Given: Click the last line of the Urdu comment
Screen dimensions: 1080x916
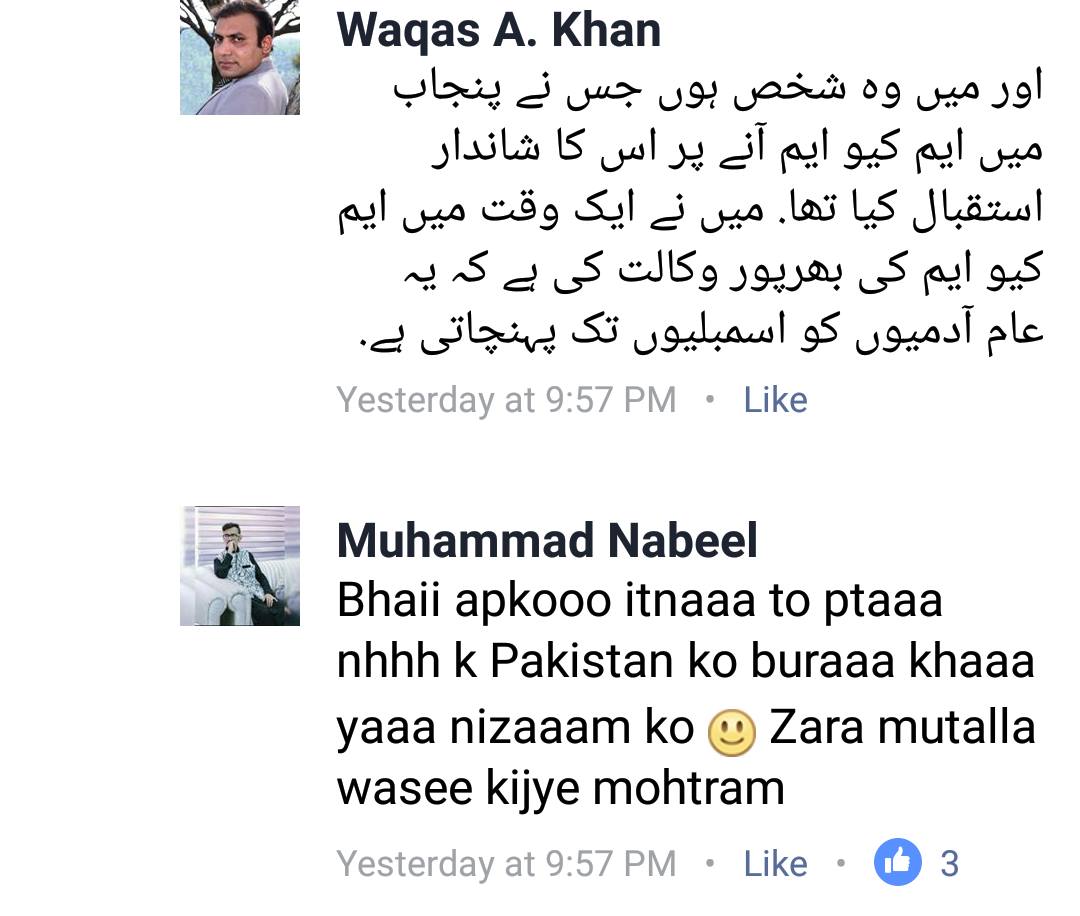Looking at the screenshot, I should 701,333.
